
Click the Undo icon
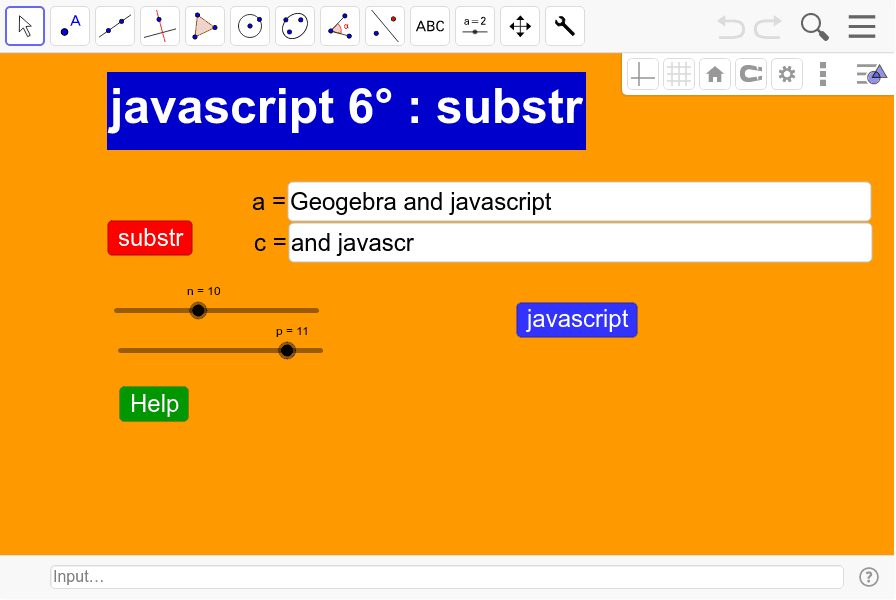tap(729, 27)
